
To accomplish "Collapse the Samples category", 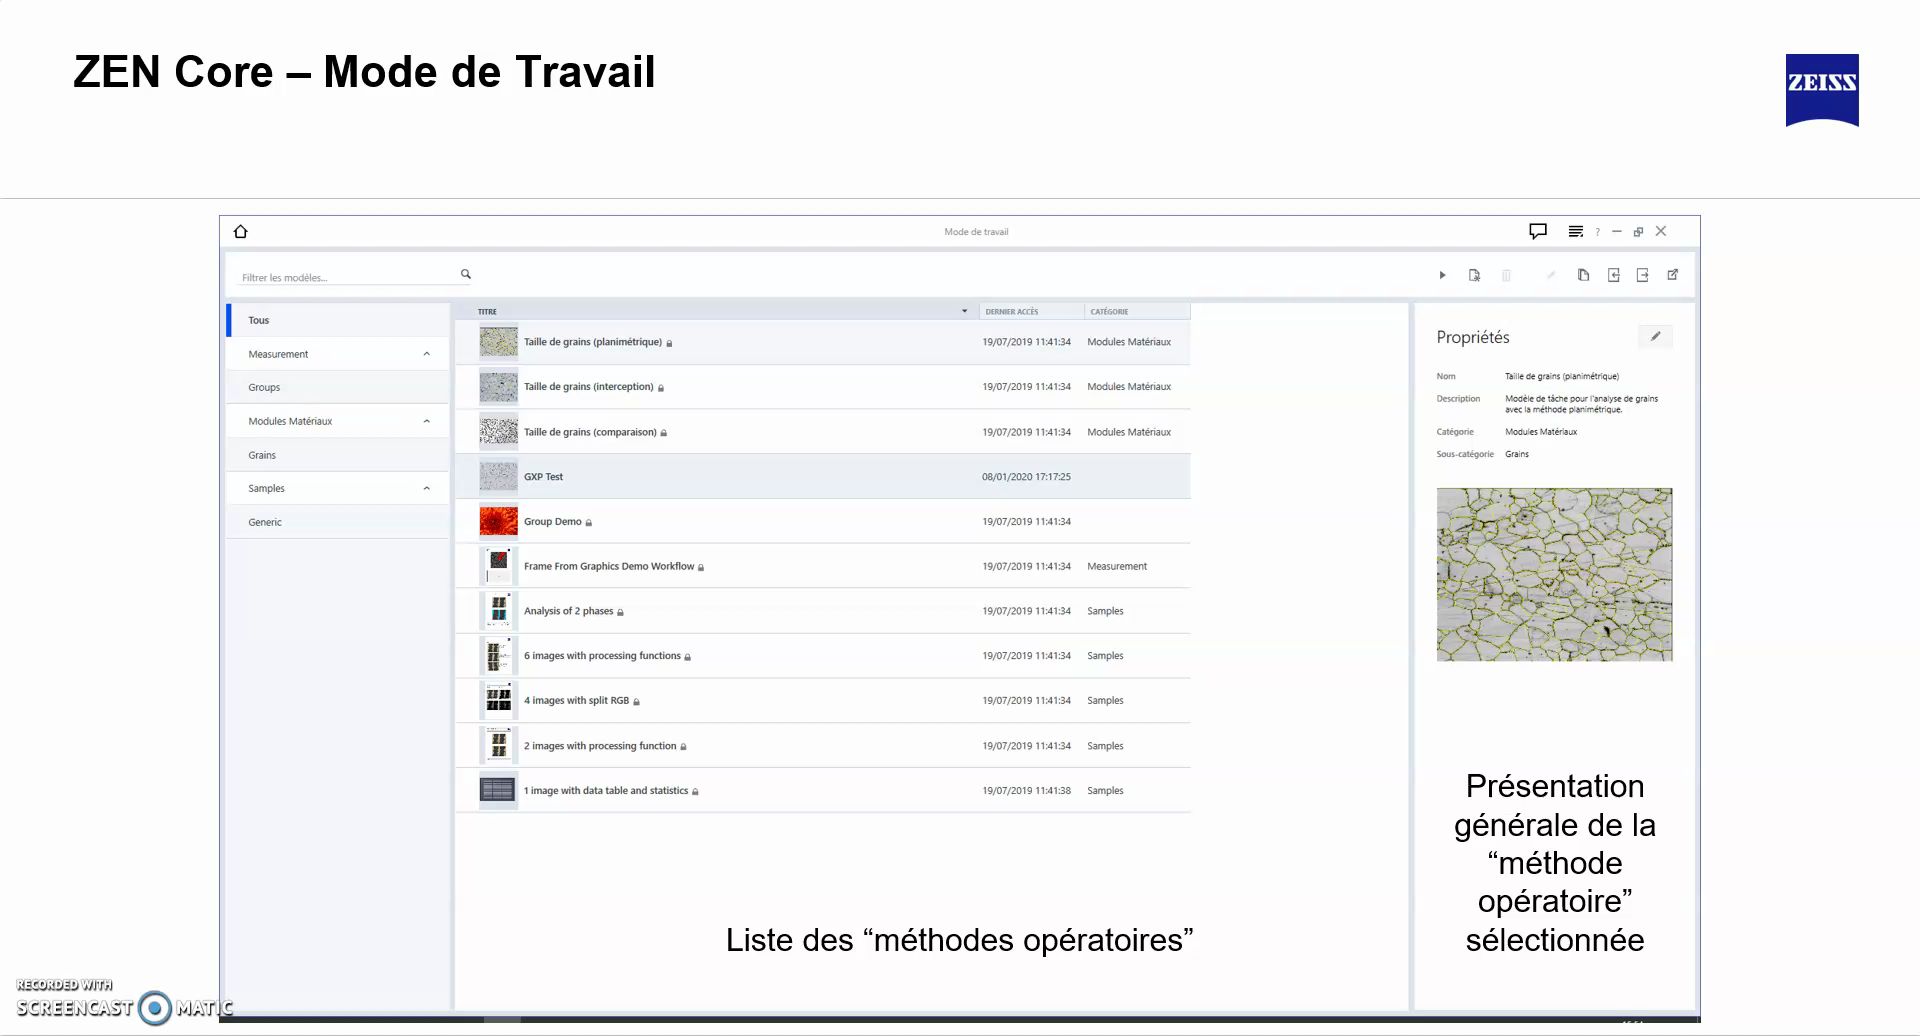I will (427, 488).
